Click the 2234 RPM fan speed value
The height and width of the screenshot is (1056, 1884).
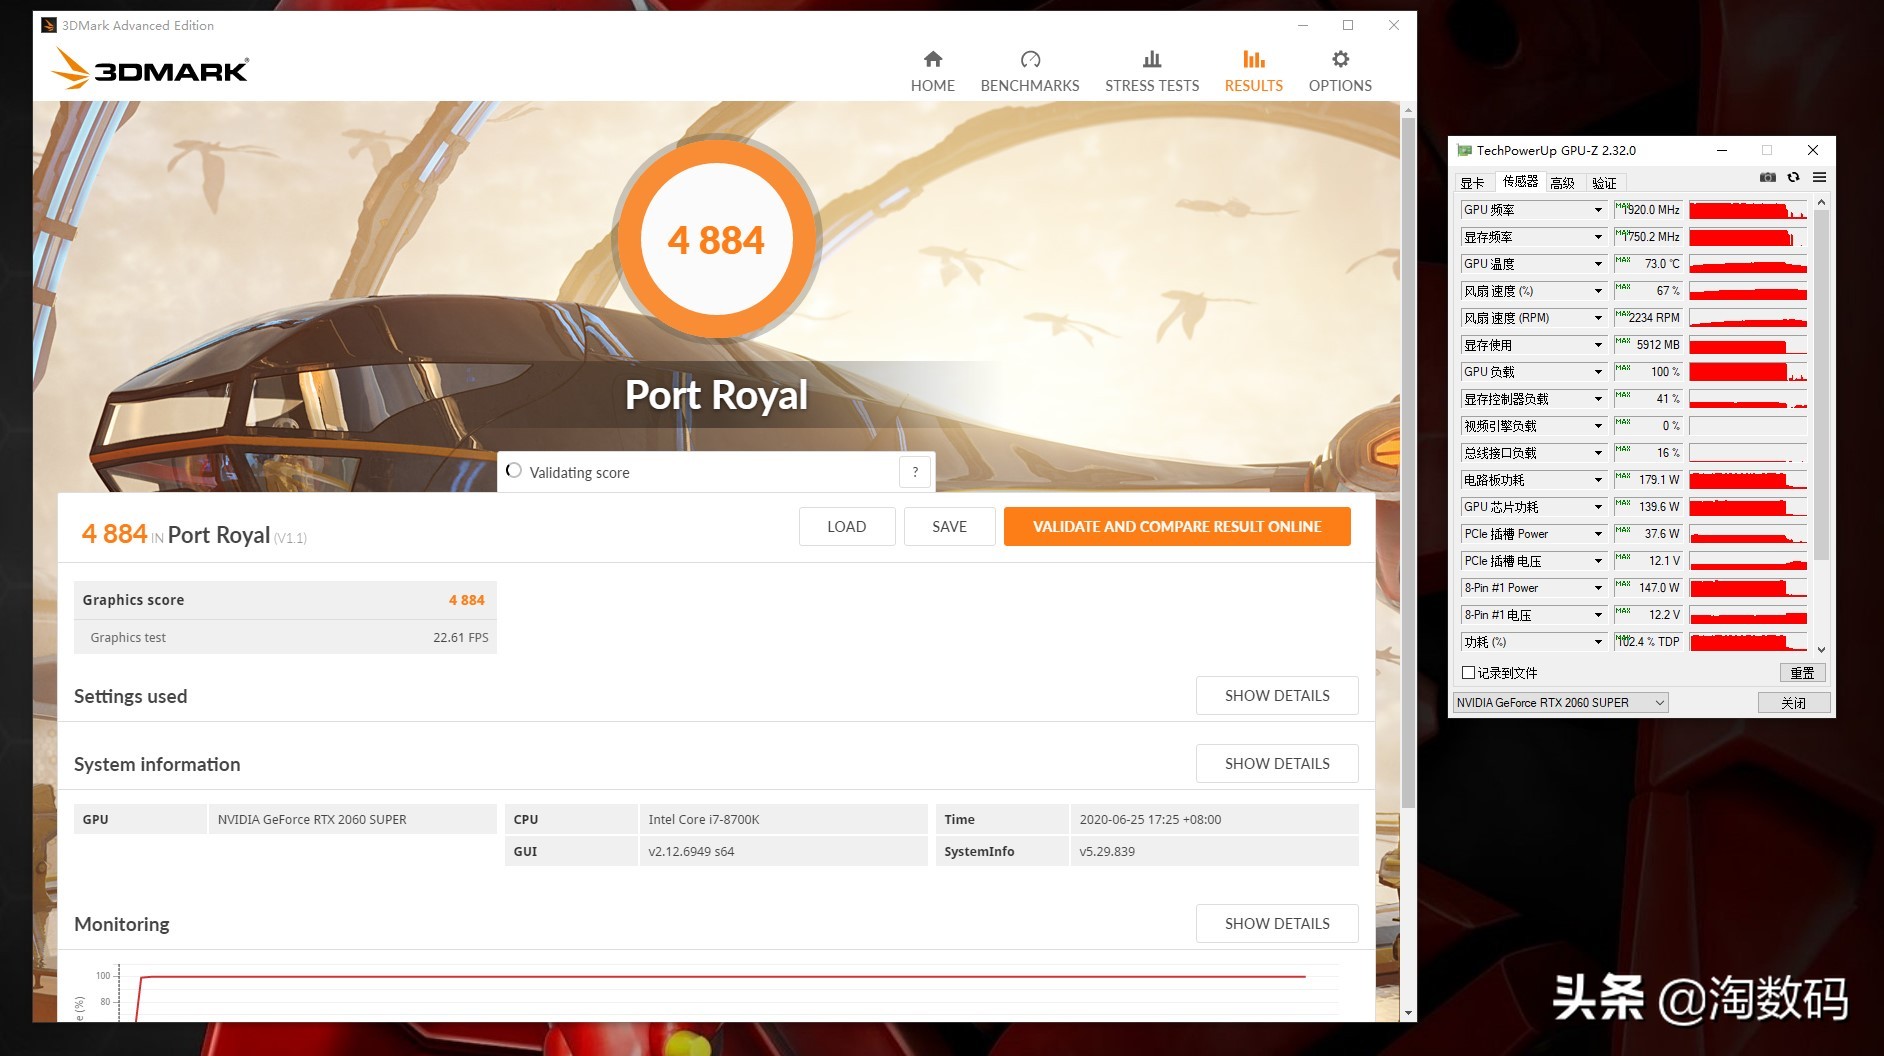tap(1648, 318)
